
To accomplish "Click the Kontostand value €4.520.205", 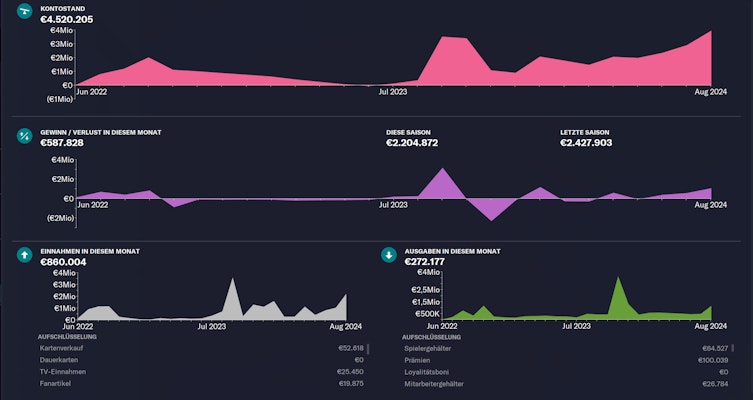I will pyautogui.click(x=67, y=19).
